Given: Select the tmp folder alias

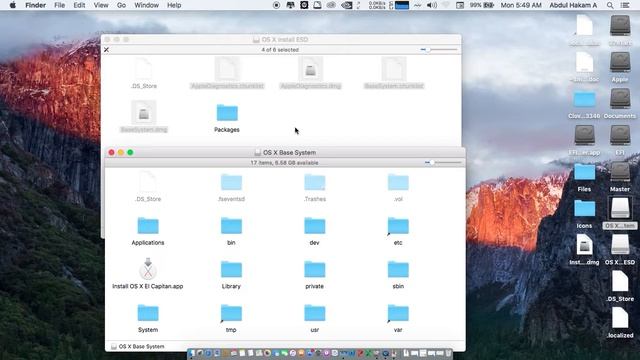Looking at the screenshot, I should coord(231,313).
